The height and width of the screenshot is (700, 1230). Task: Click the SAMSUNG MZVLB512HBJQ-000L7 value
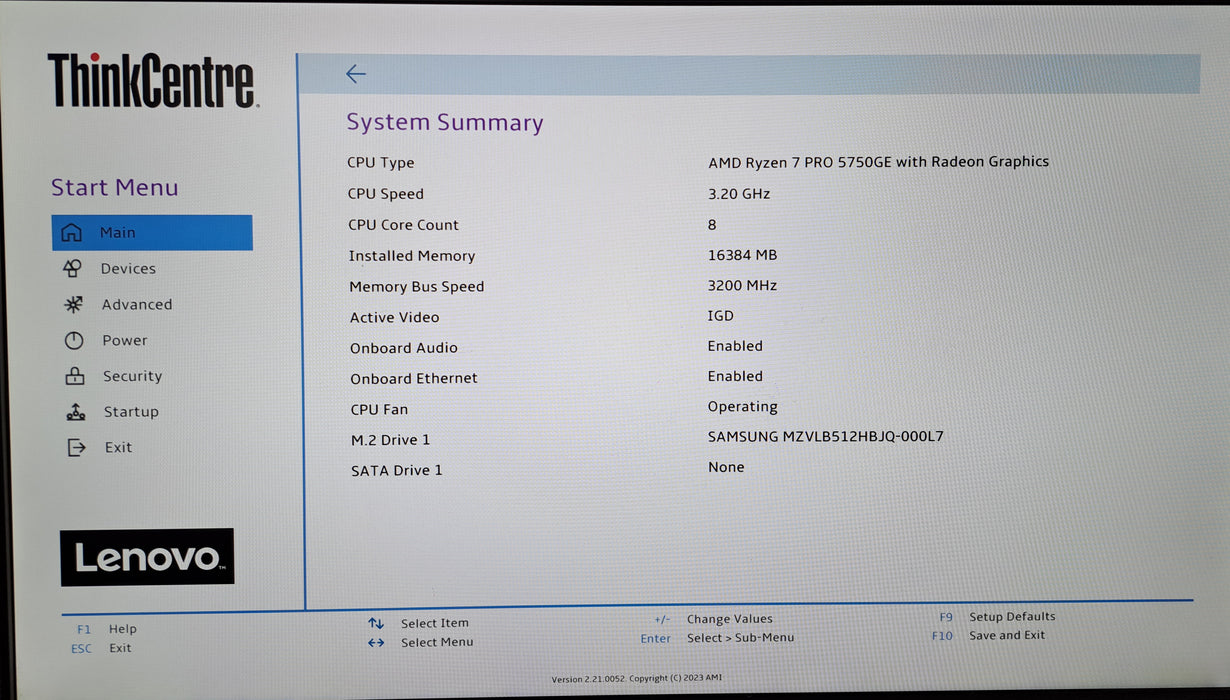coord(826,437)
